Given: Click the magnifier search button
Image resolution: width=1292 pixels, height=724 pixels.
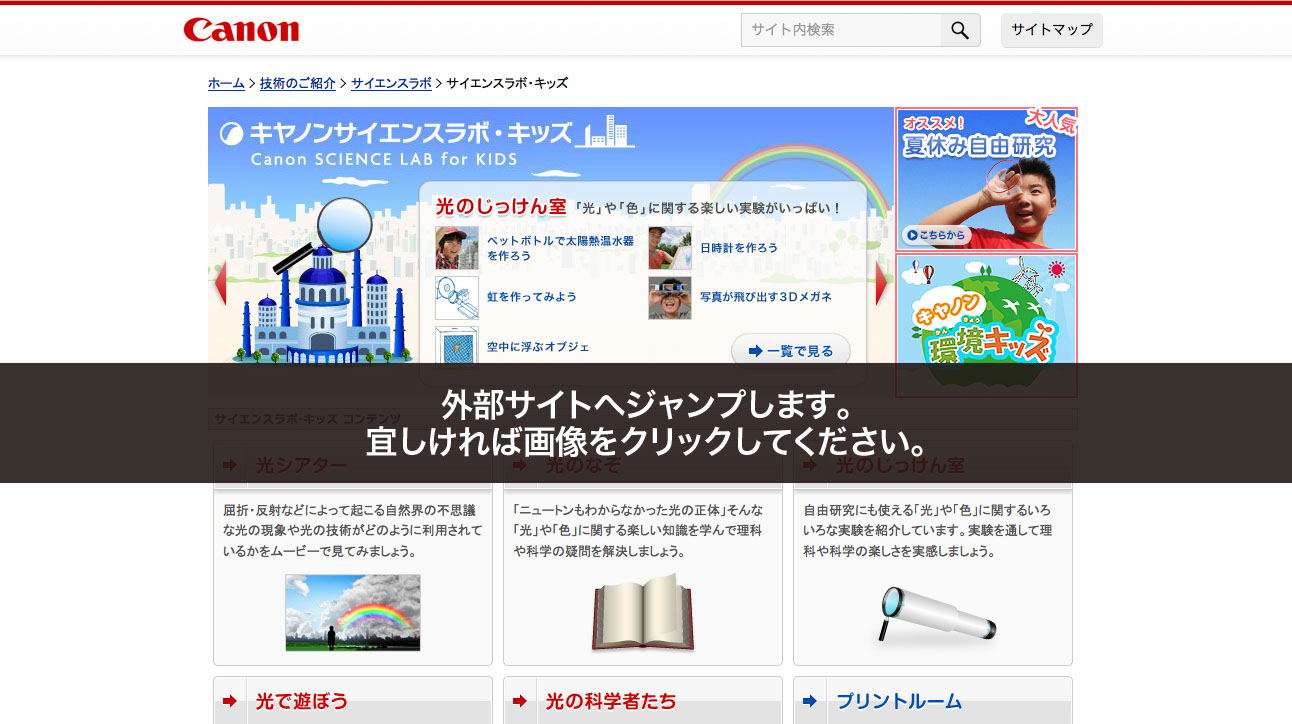Looking at the screenshot, I should coord(960,30).
